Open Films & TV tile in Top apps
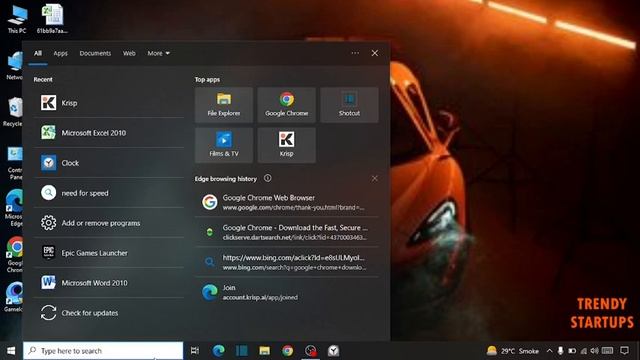This screenshot has width=640, height=360. point(224,145)
